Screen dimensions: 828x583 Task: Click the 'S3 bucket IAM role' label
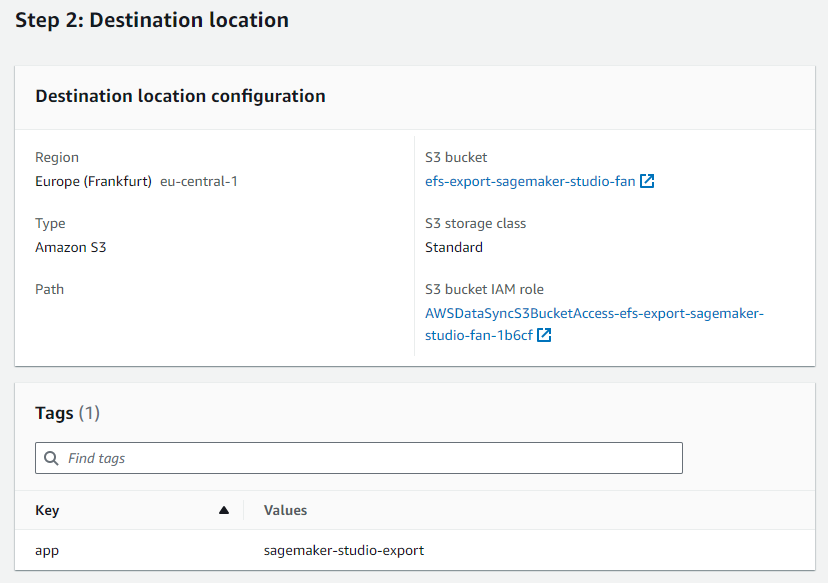[x=484, y=289]
